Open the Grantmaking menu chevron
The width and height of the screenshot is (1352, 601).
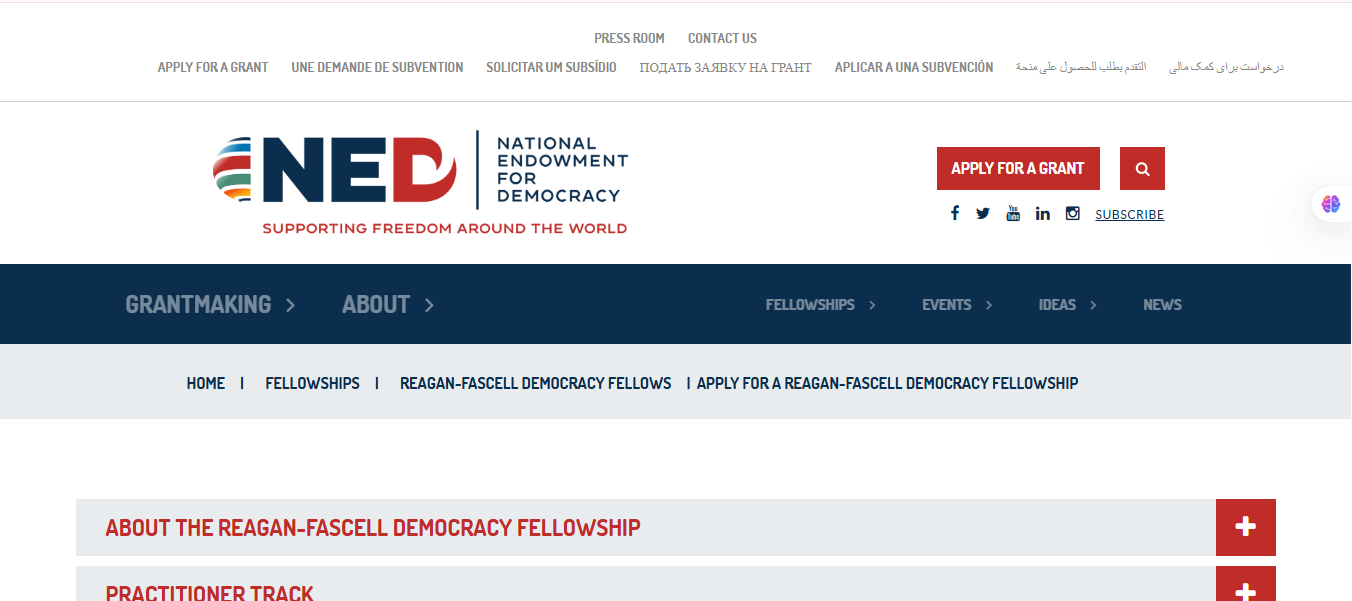coord(289,304)
